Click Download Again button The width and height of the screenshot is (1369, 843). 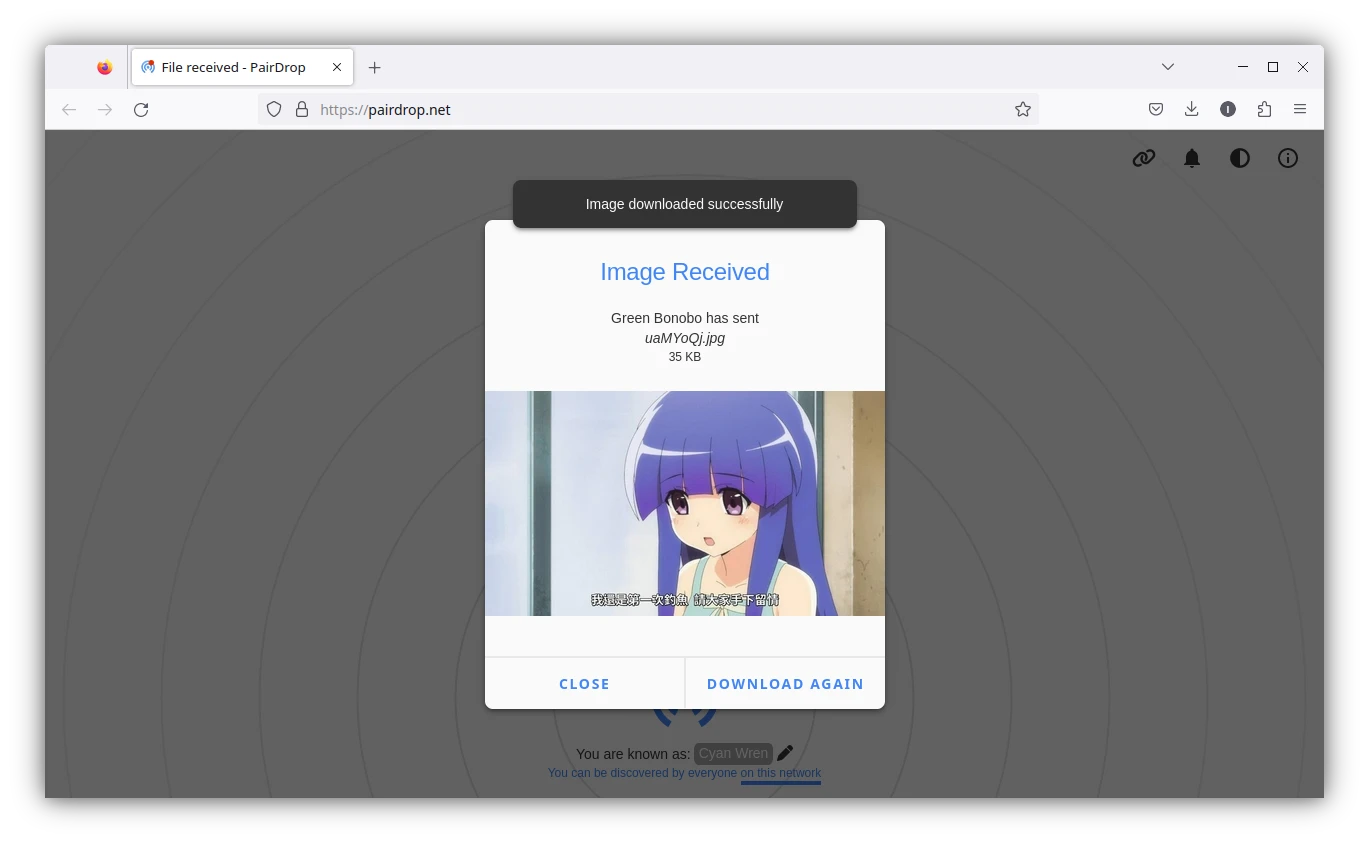785,684
